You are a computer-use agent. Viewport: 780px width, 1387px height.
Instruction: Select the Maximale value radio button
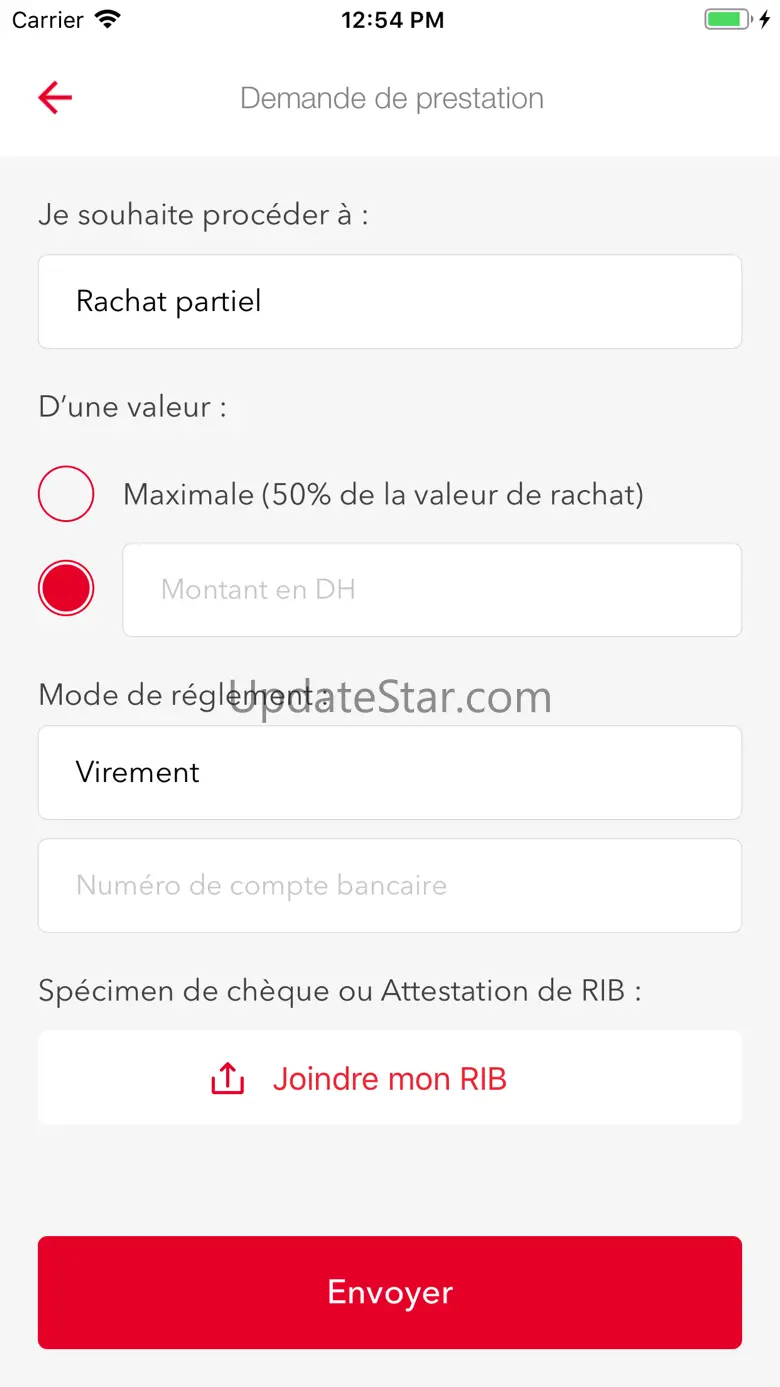pos(66,494)
